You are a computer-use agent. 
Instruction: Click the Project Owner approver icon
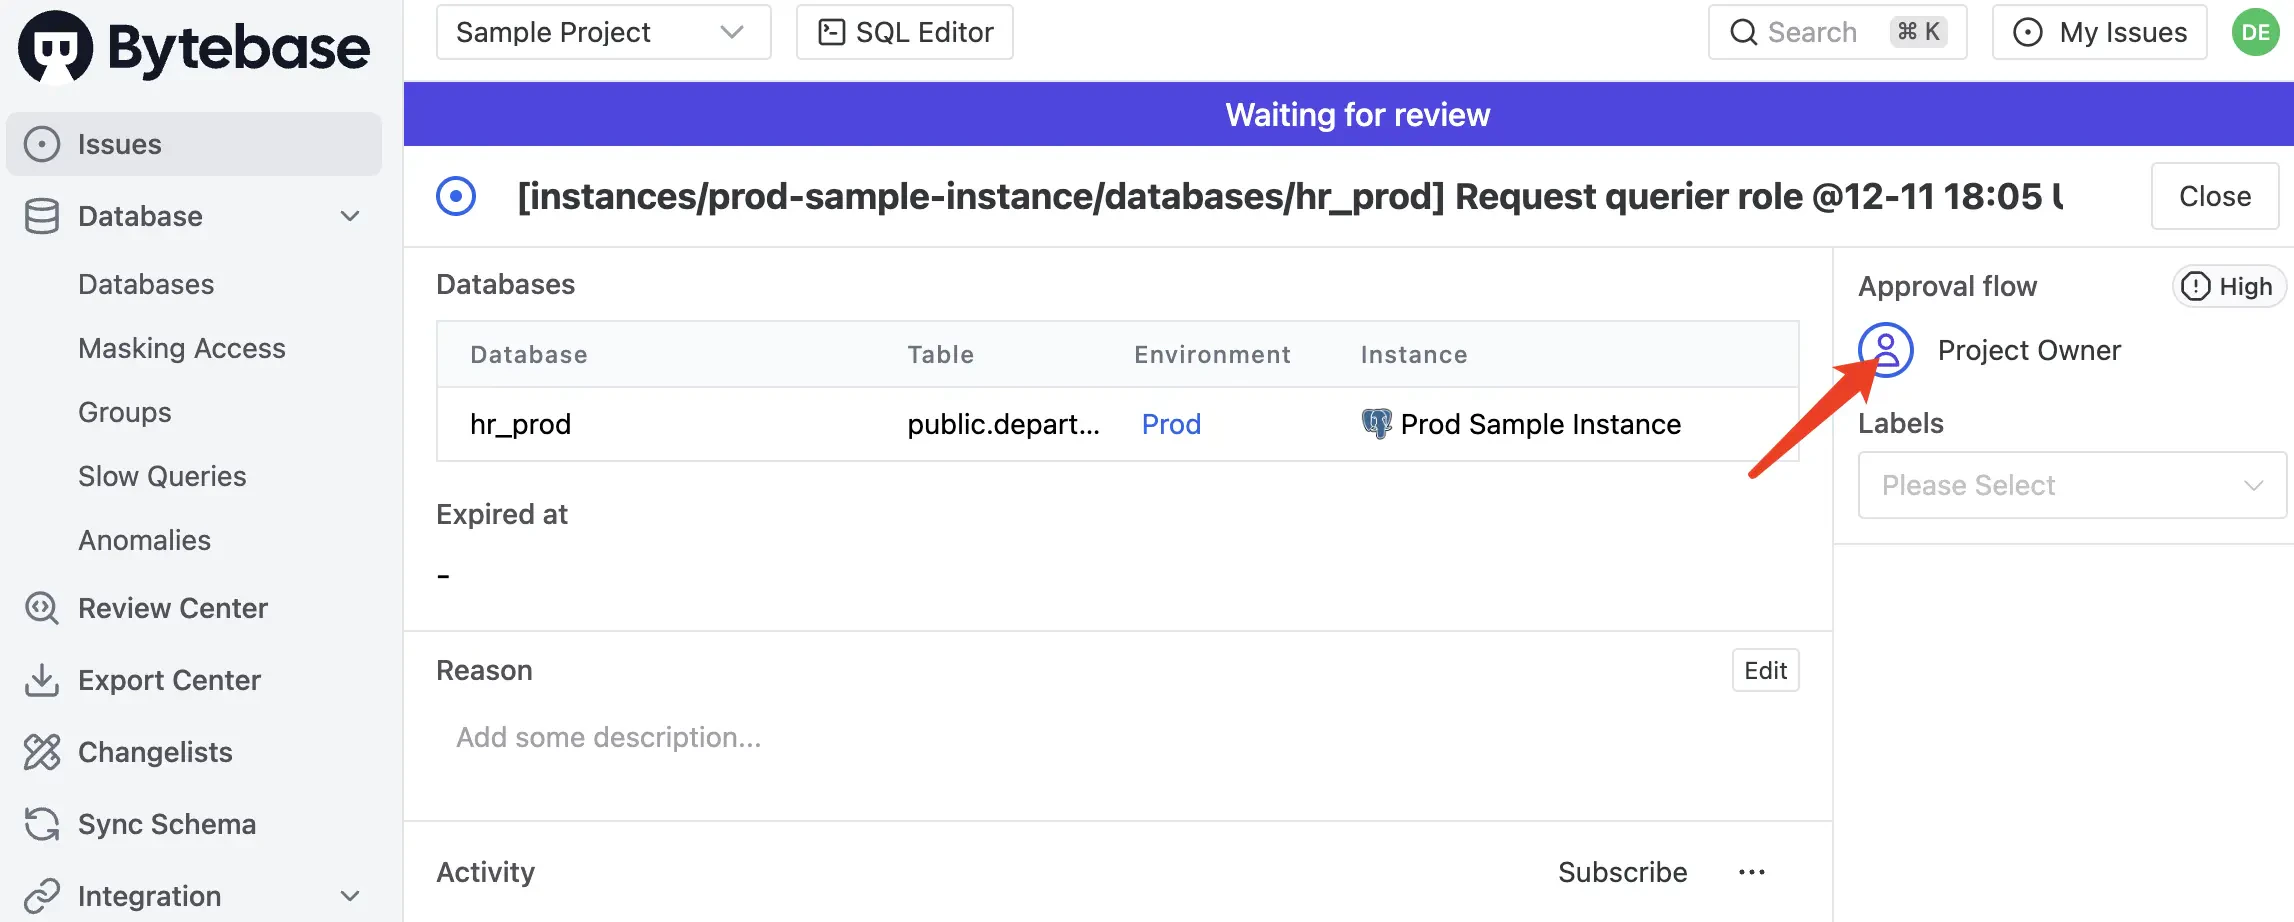[x=1885, y=350]
